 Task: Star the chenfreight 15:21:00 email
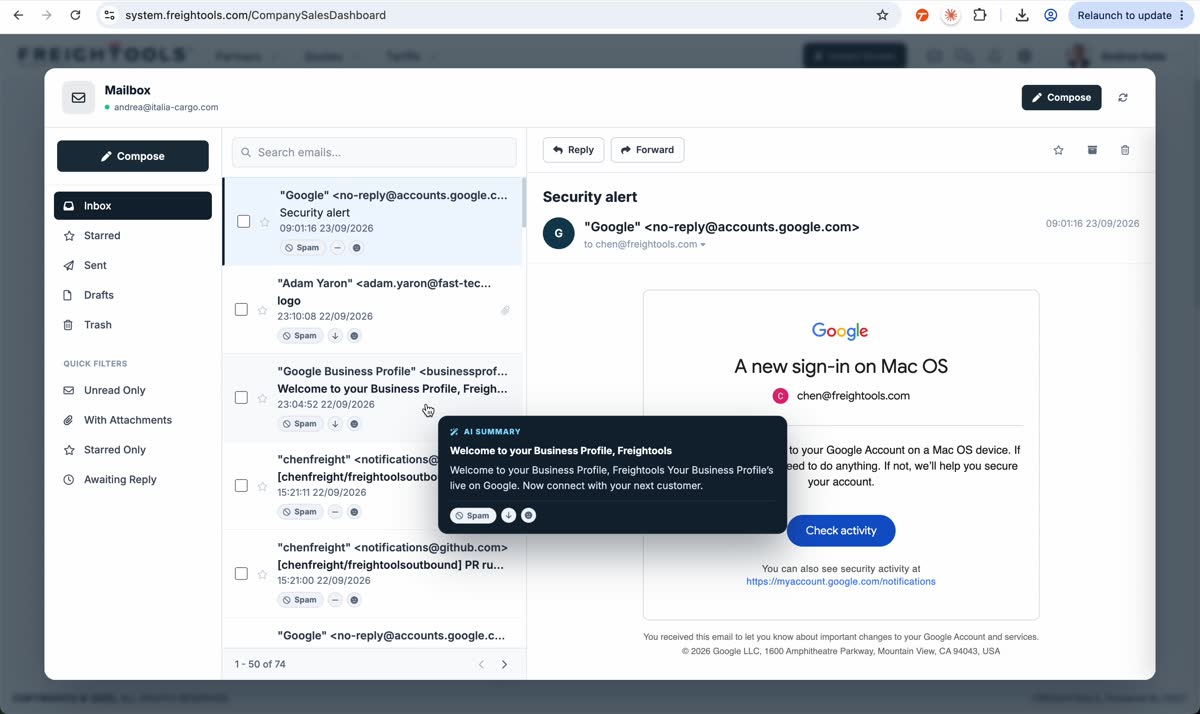(x=262, y=574)
